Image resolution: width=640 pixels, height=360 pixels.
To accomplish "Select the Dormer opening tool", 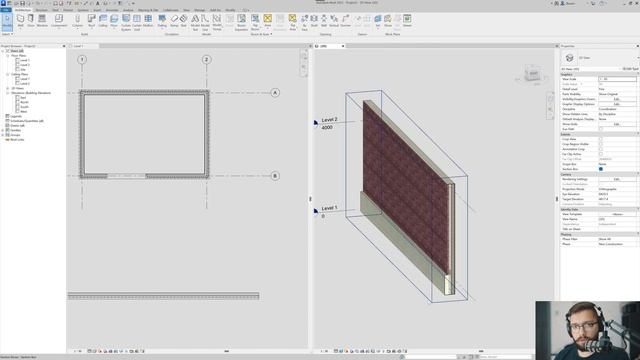I will click(345, 21).
